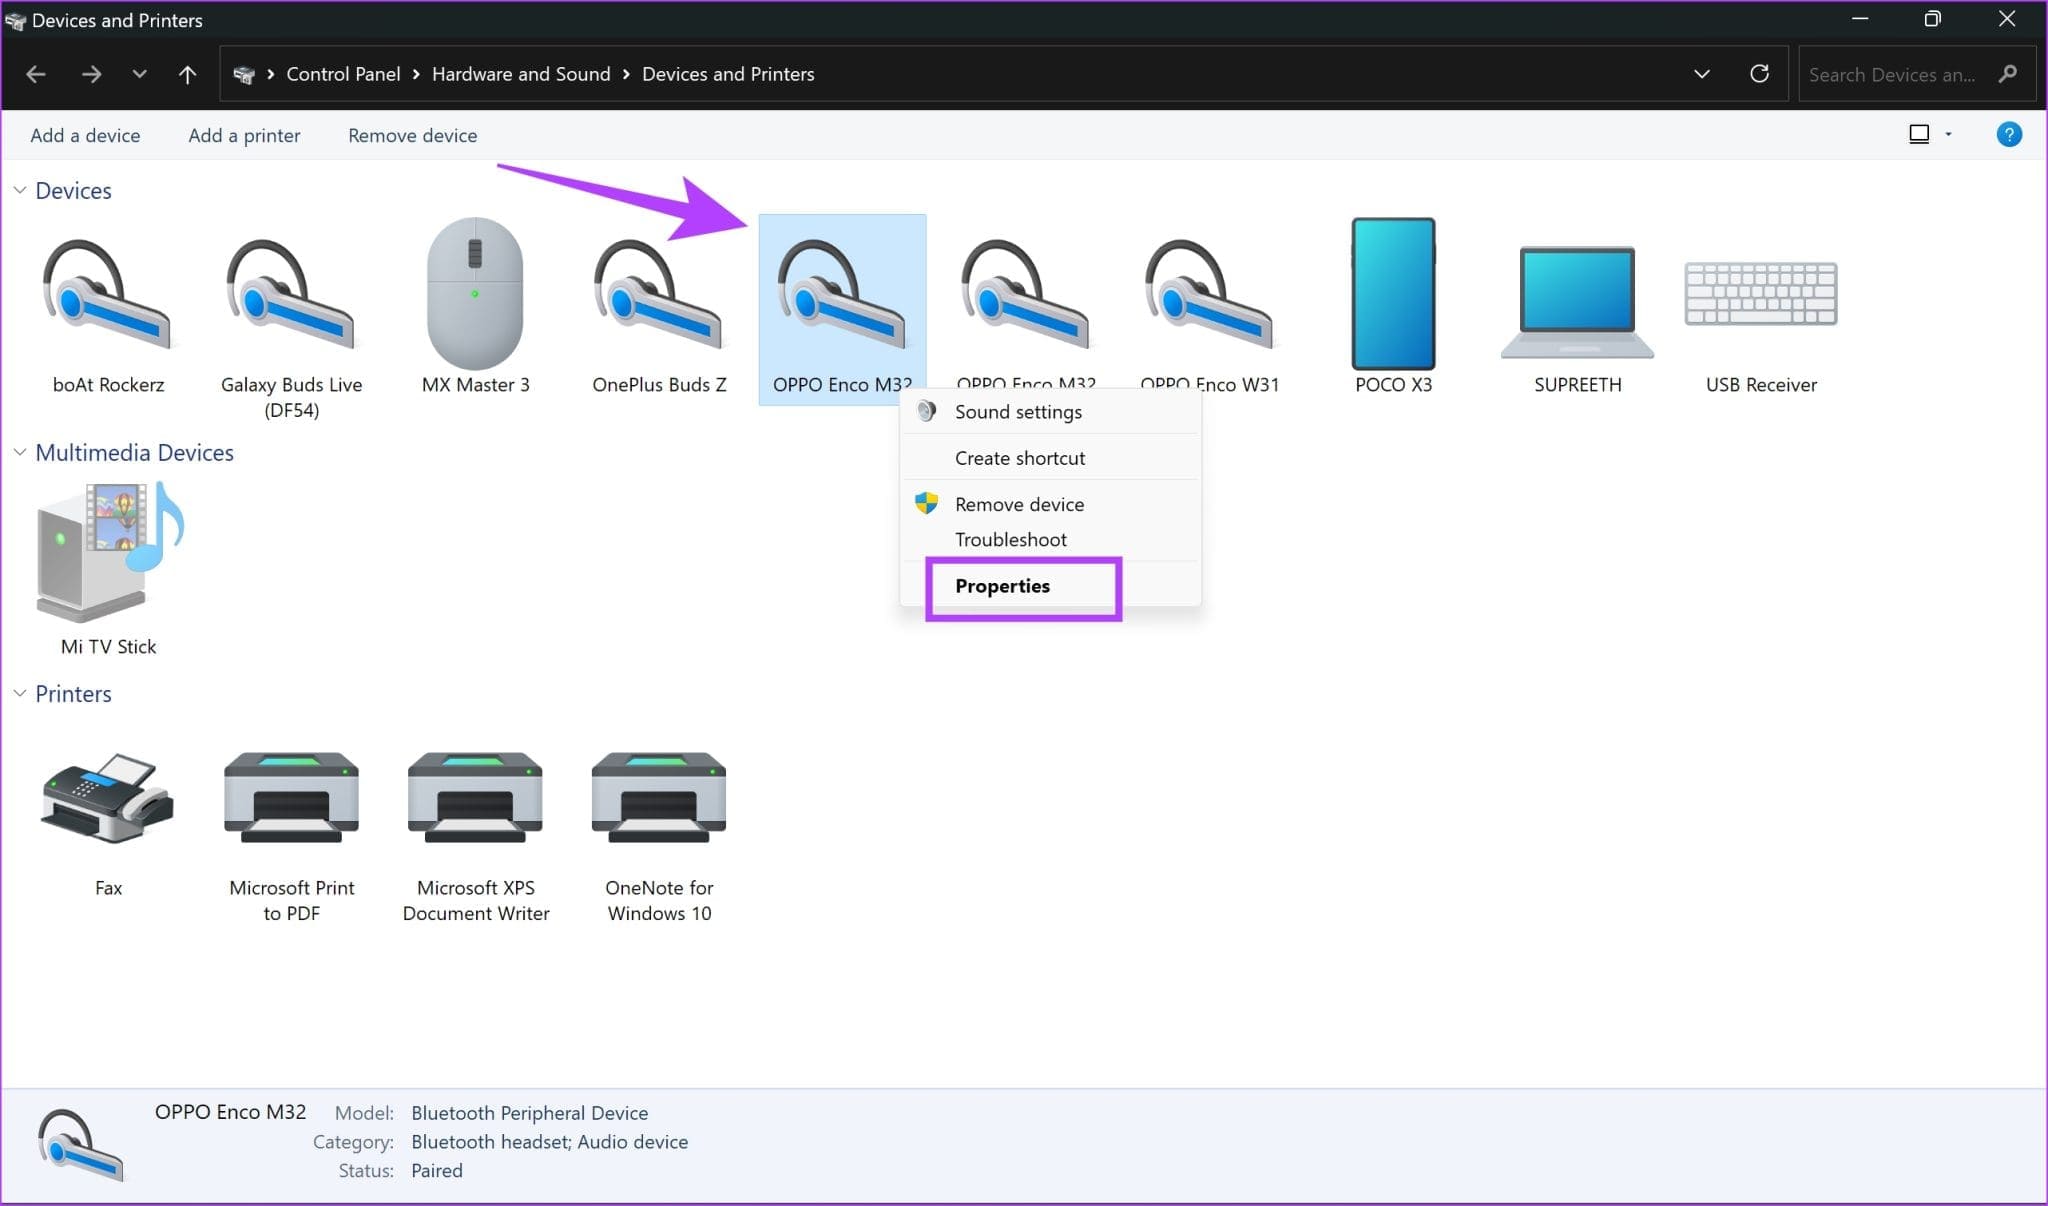Image resolution: width=2048 pixels, height=1206 pixels.
Task: Choose Troubleshoot from the context menu
Action: 1010,540
